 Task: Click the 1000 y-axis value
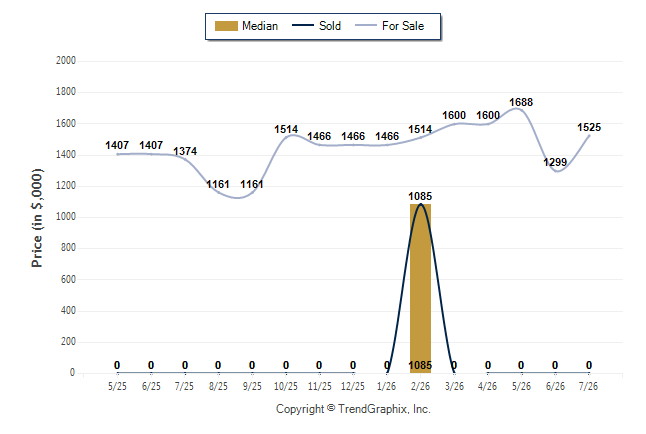tap(66, 216)
